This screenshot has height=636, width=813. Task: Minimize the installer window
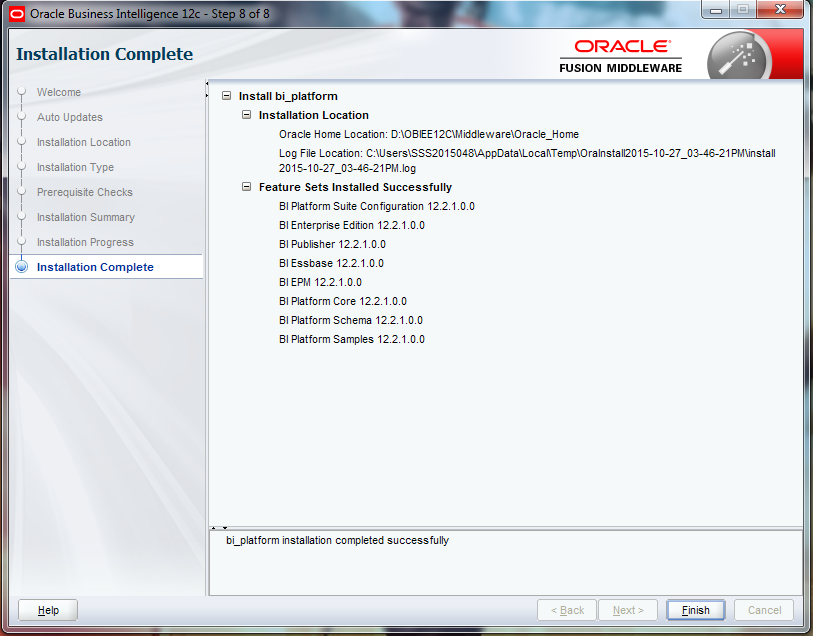point(716,9)
